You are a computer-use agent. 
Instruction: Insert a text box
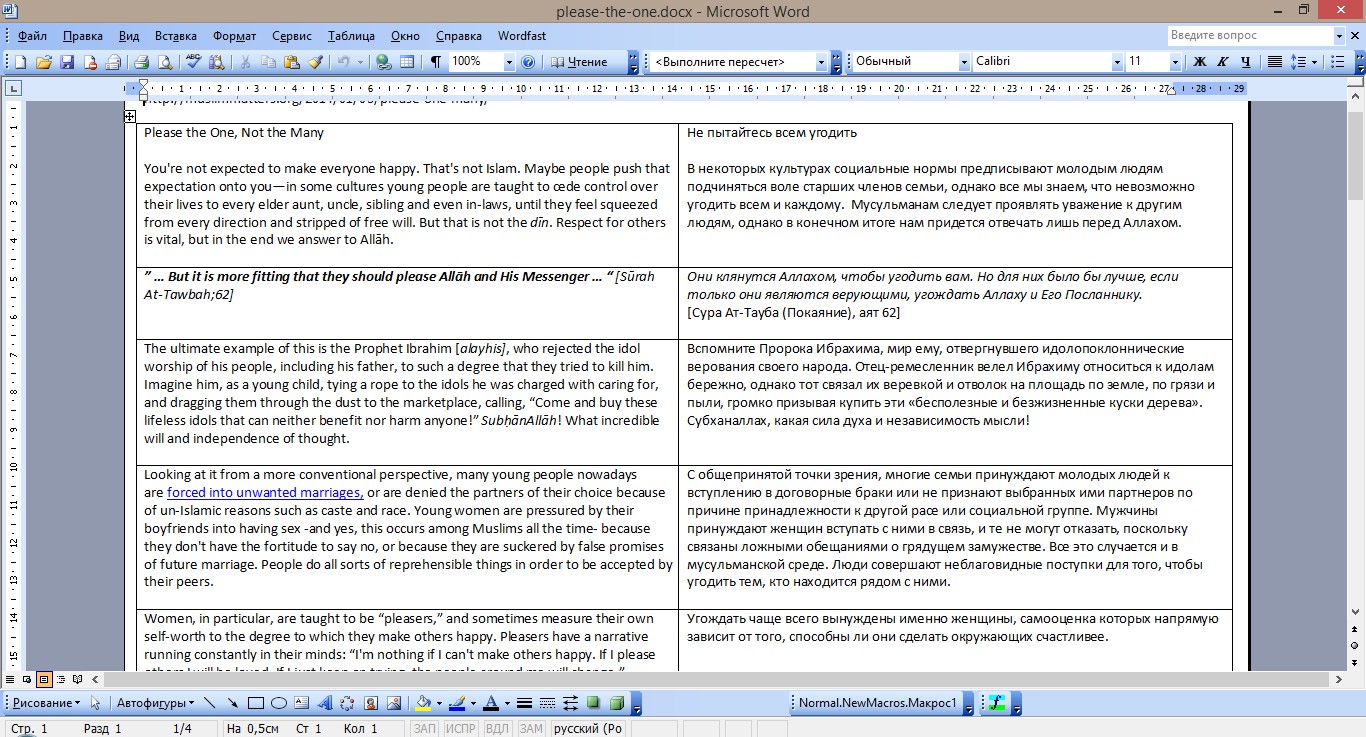[302, 703]
